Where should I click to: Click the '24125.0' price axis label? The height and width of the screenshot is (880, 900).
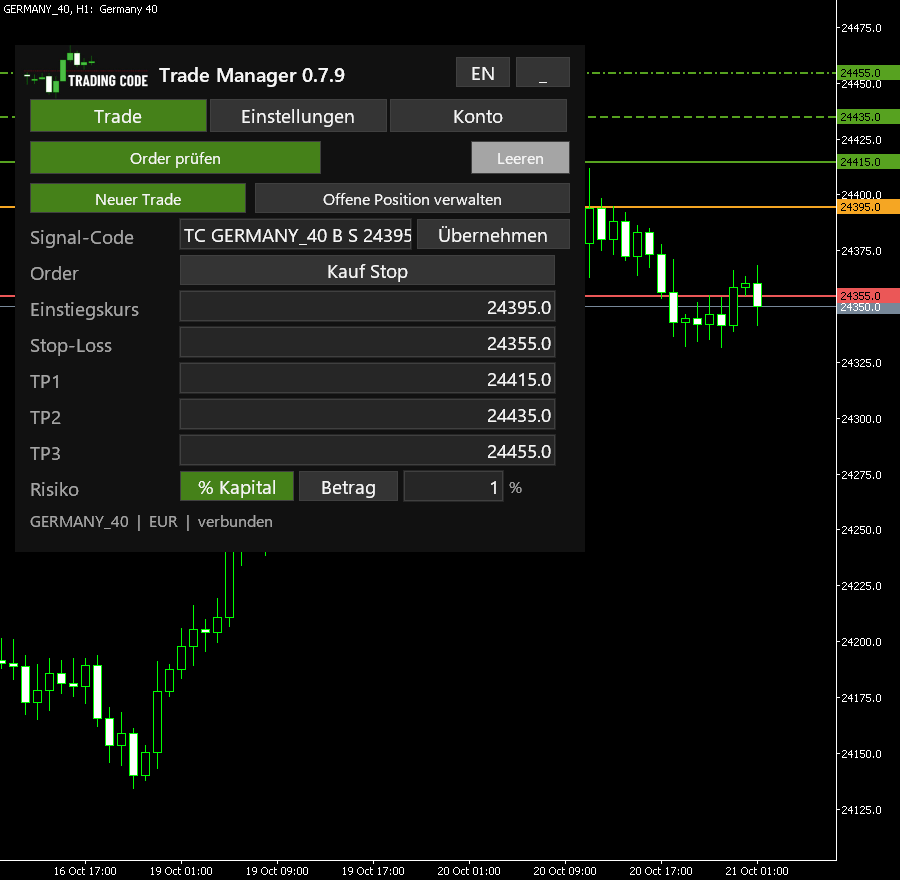tap(861, 809)
